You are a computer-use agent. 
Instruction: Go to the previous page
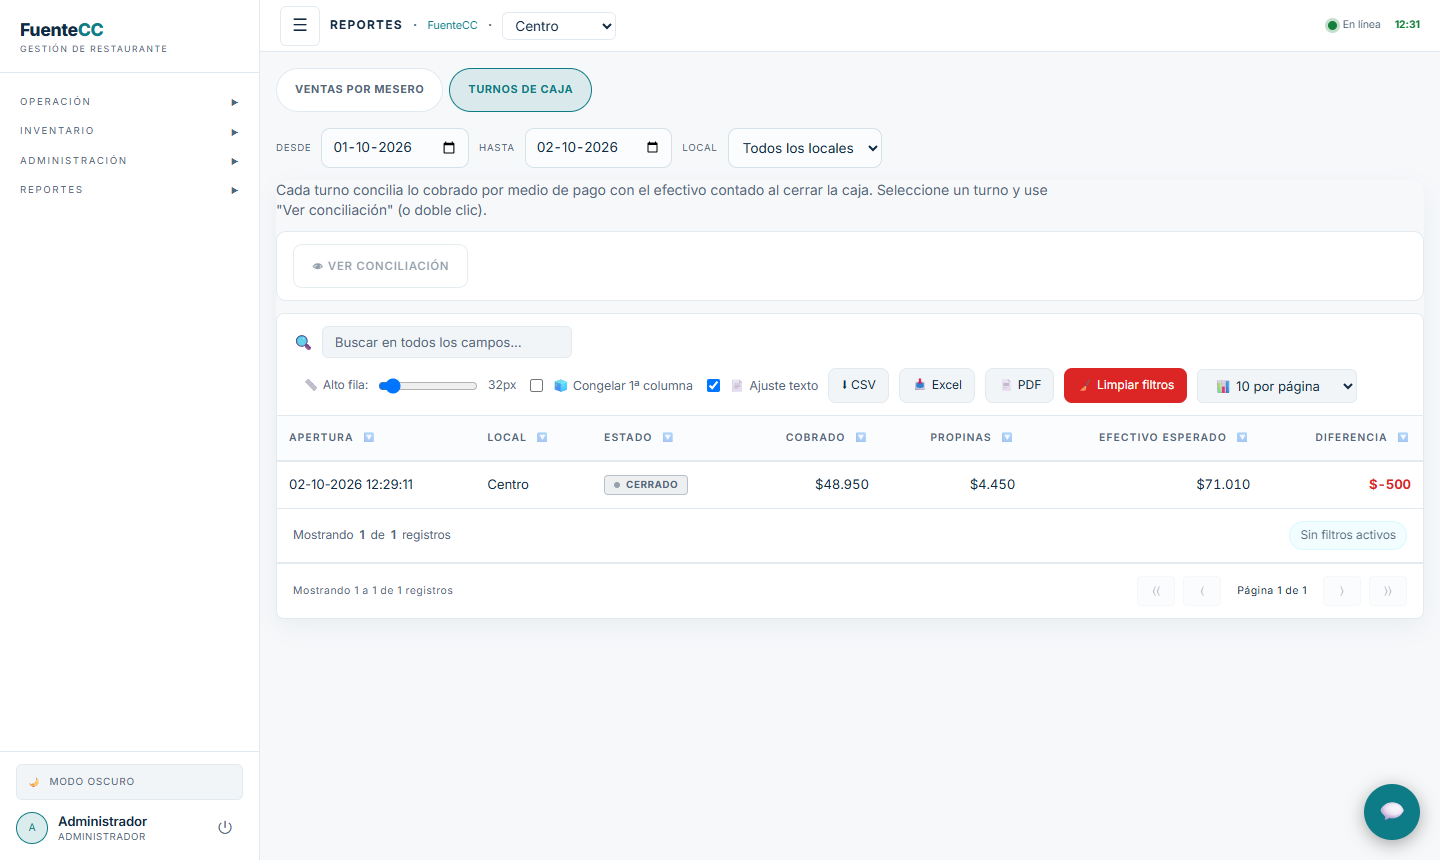point(1202,591)
